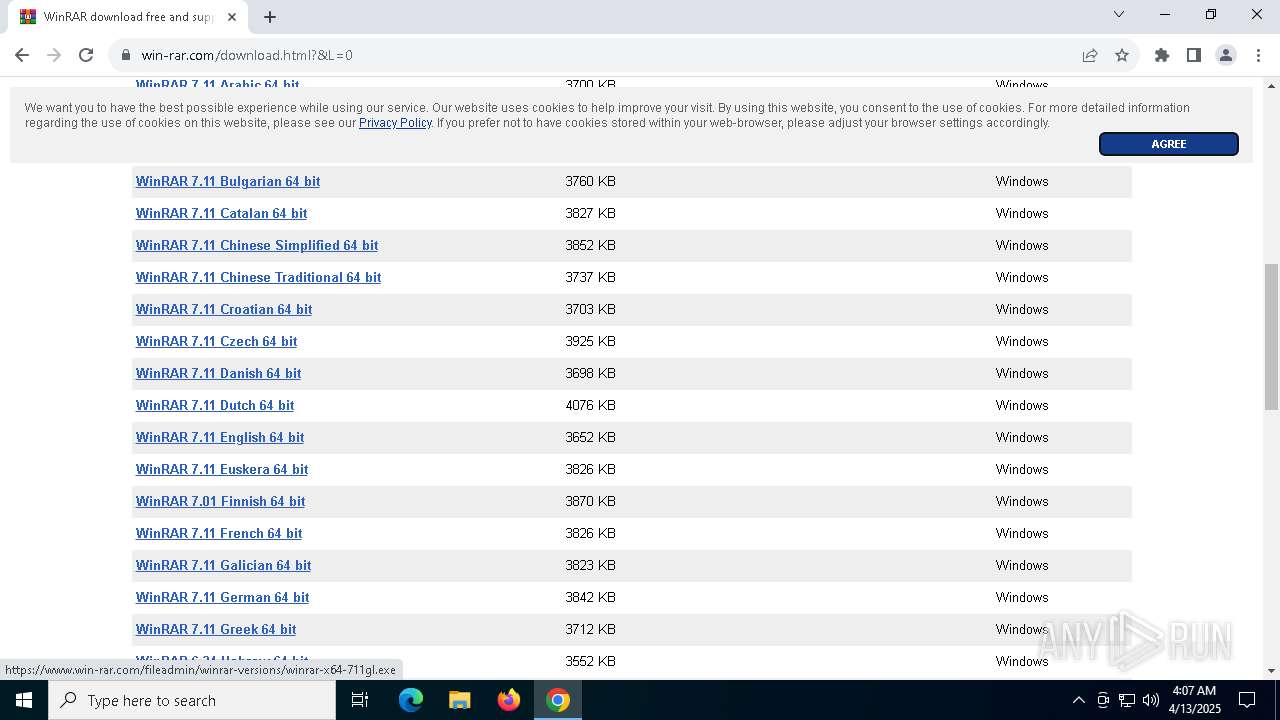Open the volume speaker tray icon
Screen dimensions: 1280x720
tap(1151, 700)
